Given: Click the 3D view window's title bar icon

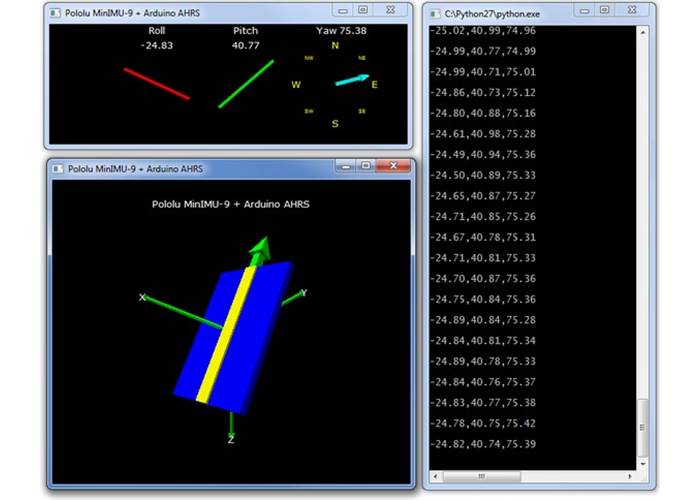Looking at the screenshot, I should tap(58, 167).
